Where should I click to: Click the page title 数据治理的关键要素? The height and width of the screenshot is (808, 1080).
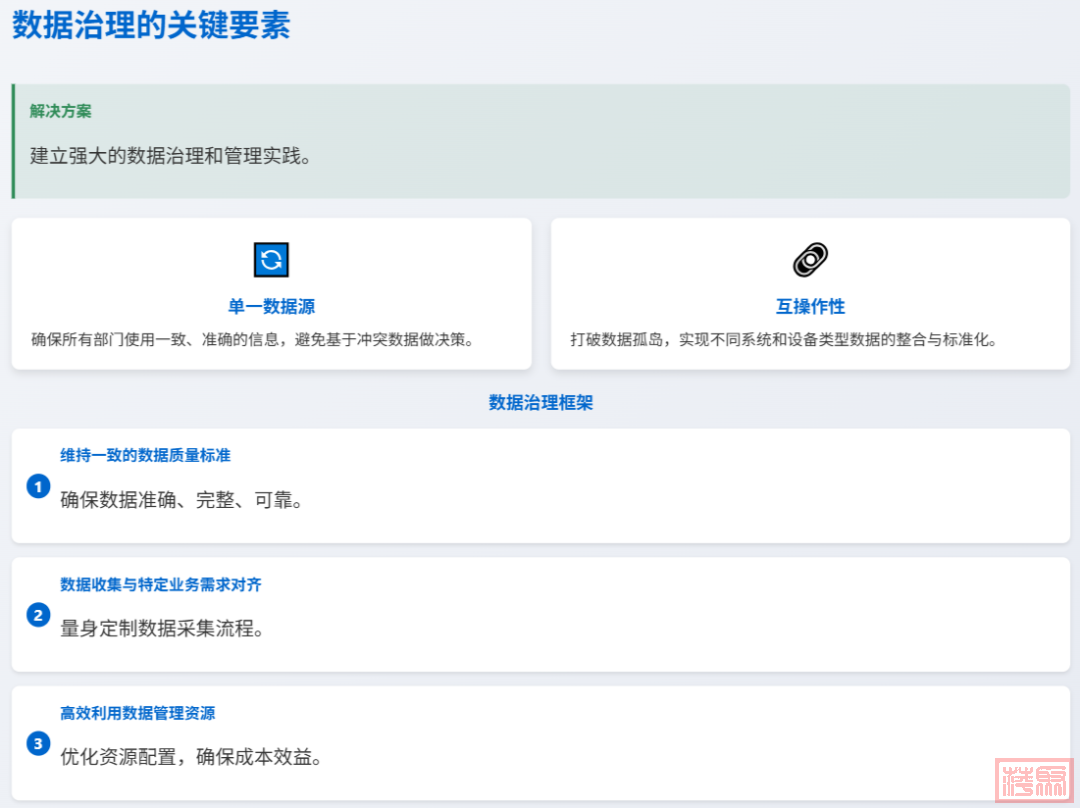coord(151,26)
